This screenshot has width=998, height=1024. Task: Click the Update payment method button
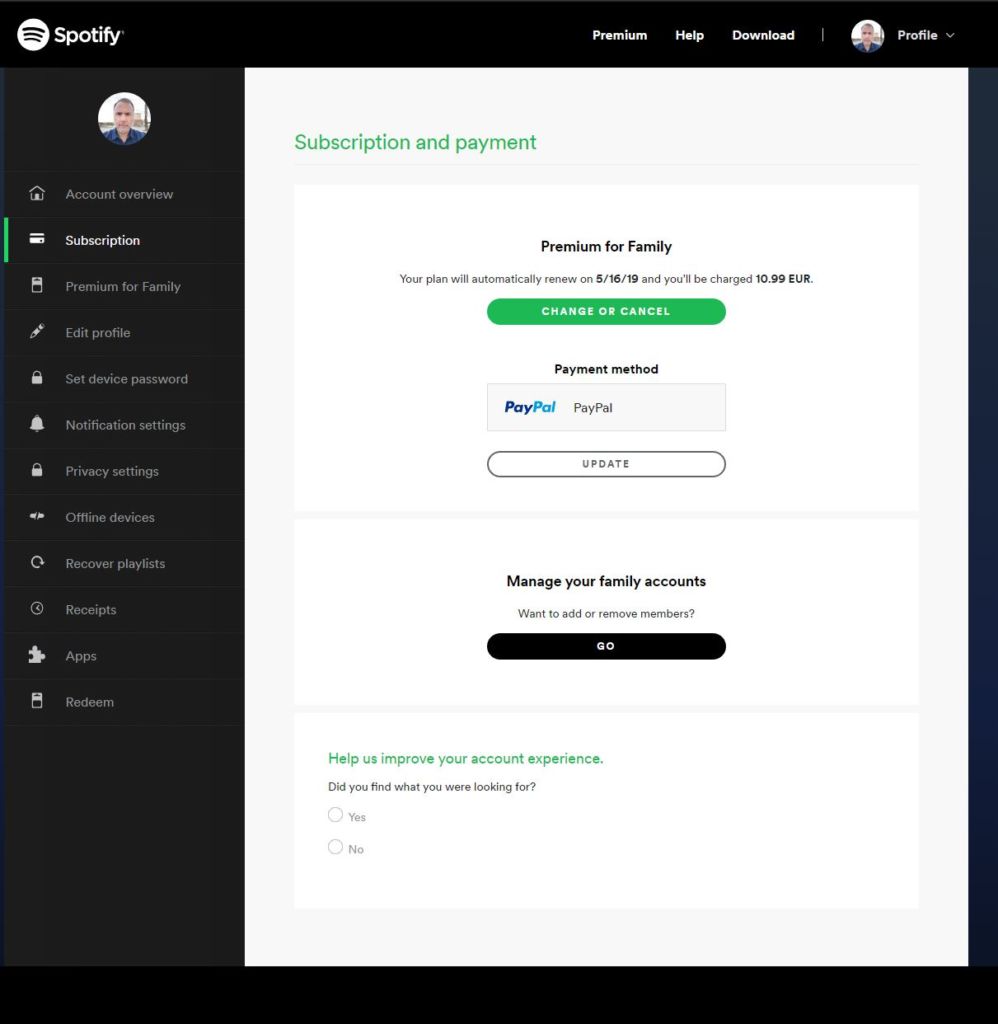click(606, 464)
